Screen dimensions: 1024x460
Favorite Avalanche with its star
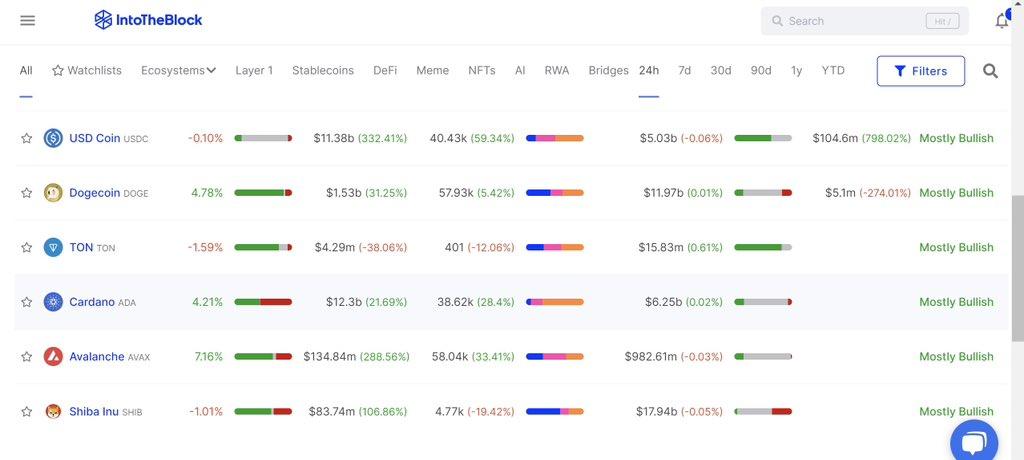[x=26, y=357]
